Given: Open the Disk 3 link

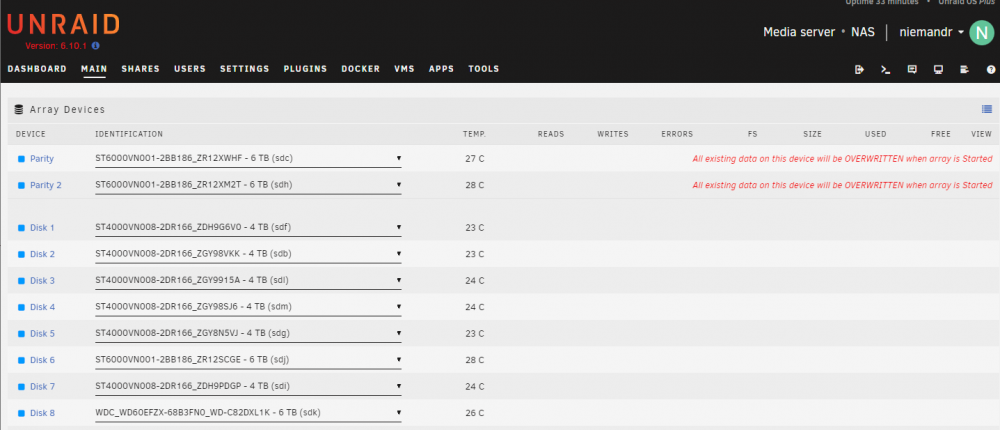Looking at the screenshot, I should (42, 281).
